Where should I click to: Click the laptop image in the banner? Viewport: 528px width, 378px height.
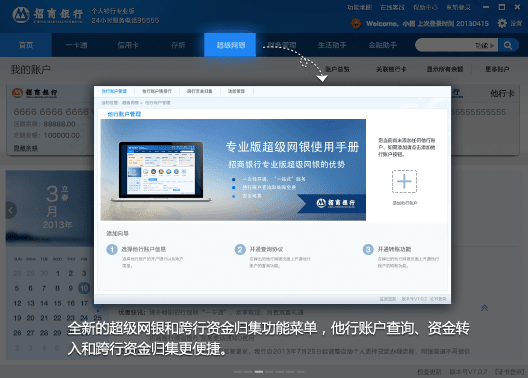[161, 171]
